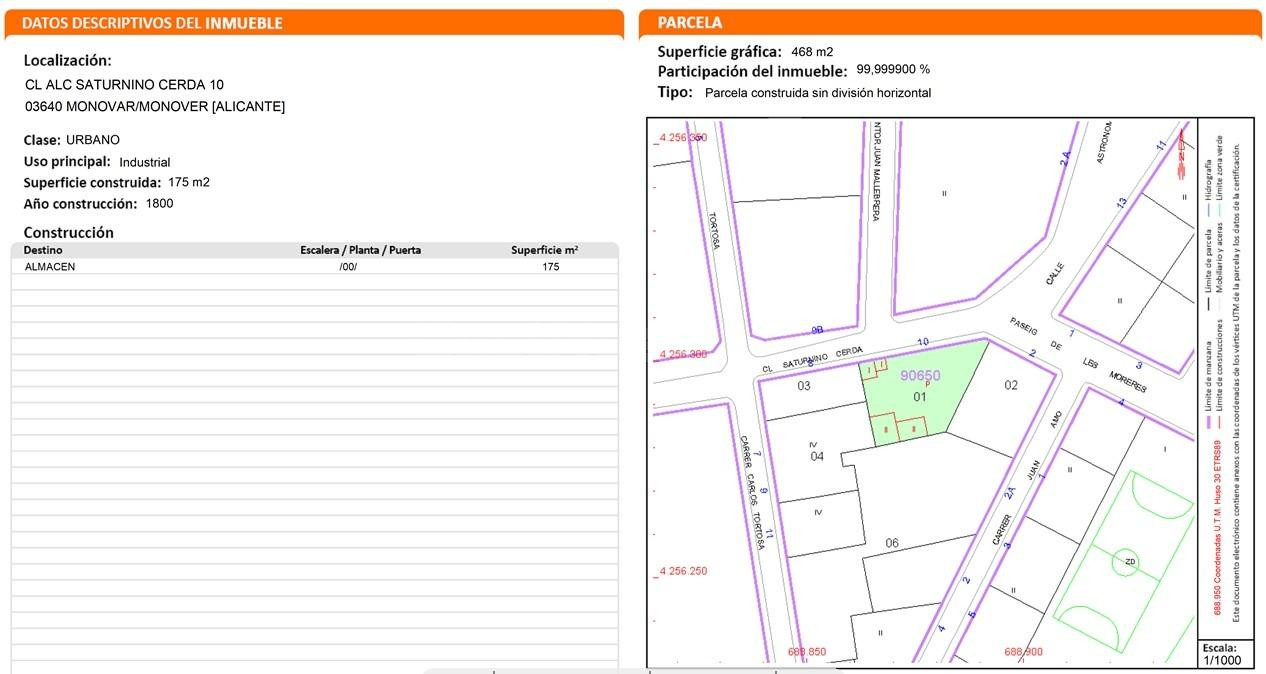
Task: Click the "Superficie m²" column header
Action: [545, 250]
